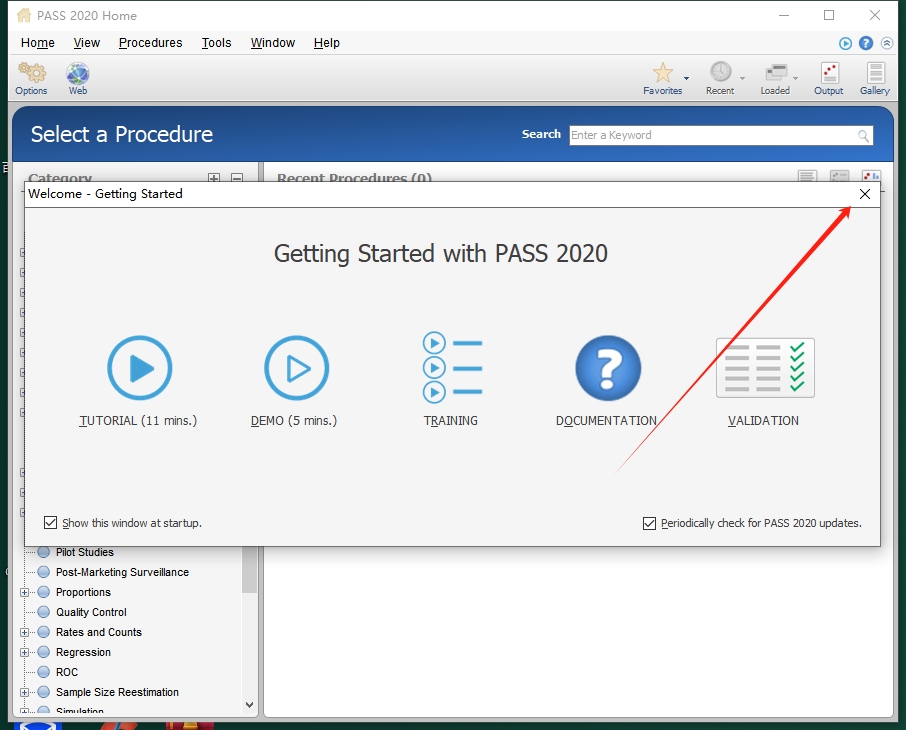Open the Validation checklist icon
The image size is (906, 730).
[x=765, y=368]
